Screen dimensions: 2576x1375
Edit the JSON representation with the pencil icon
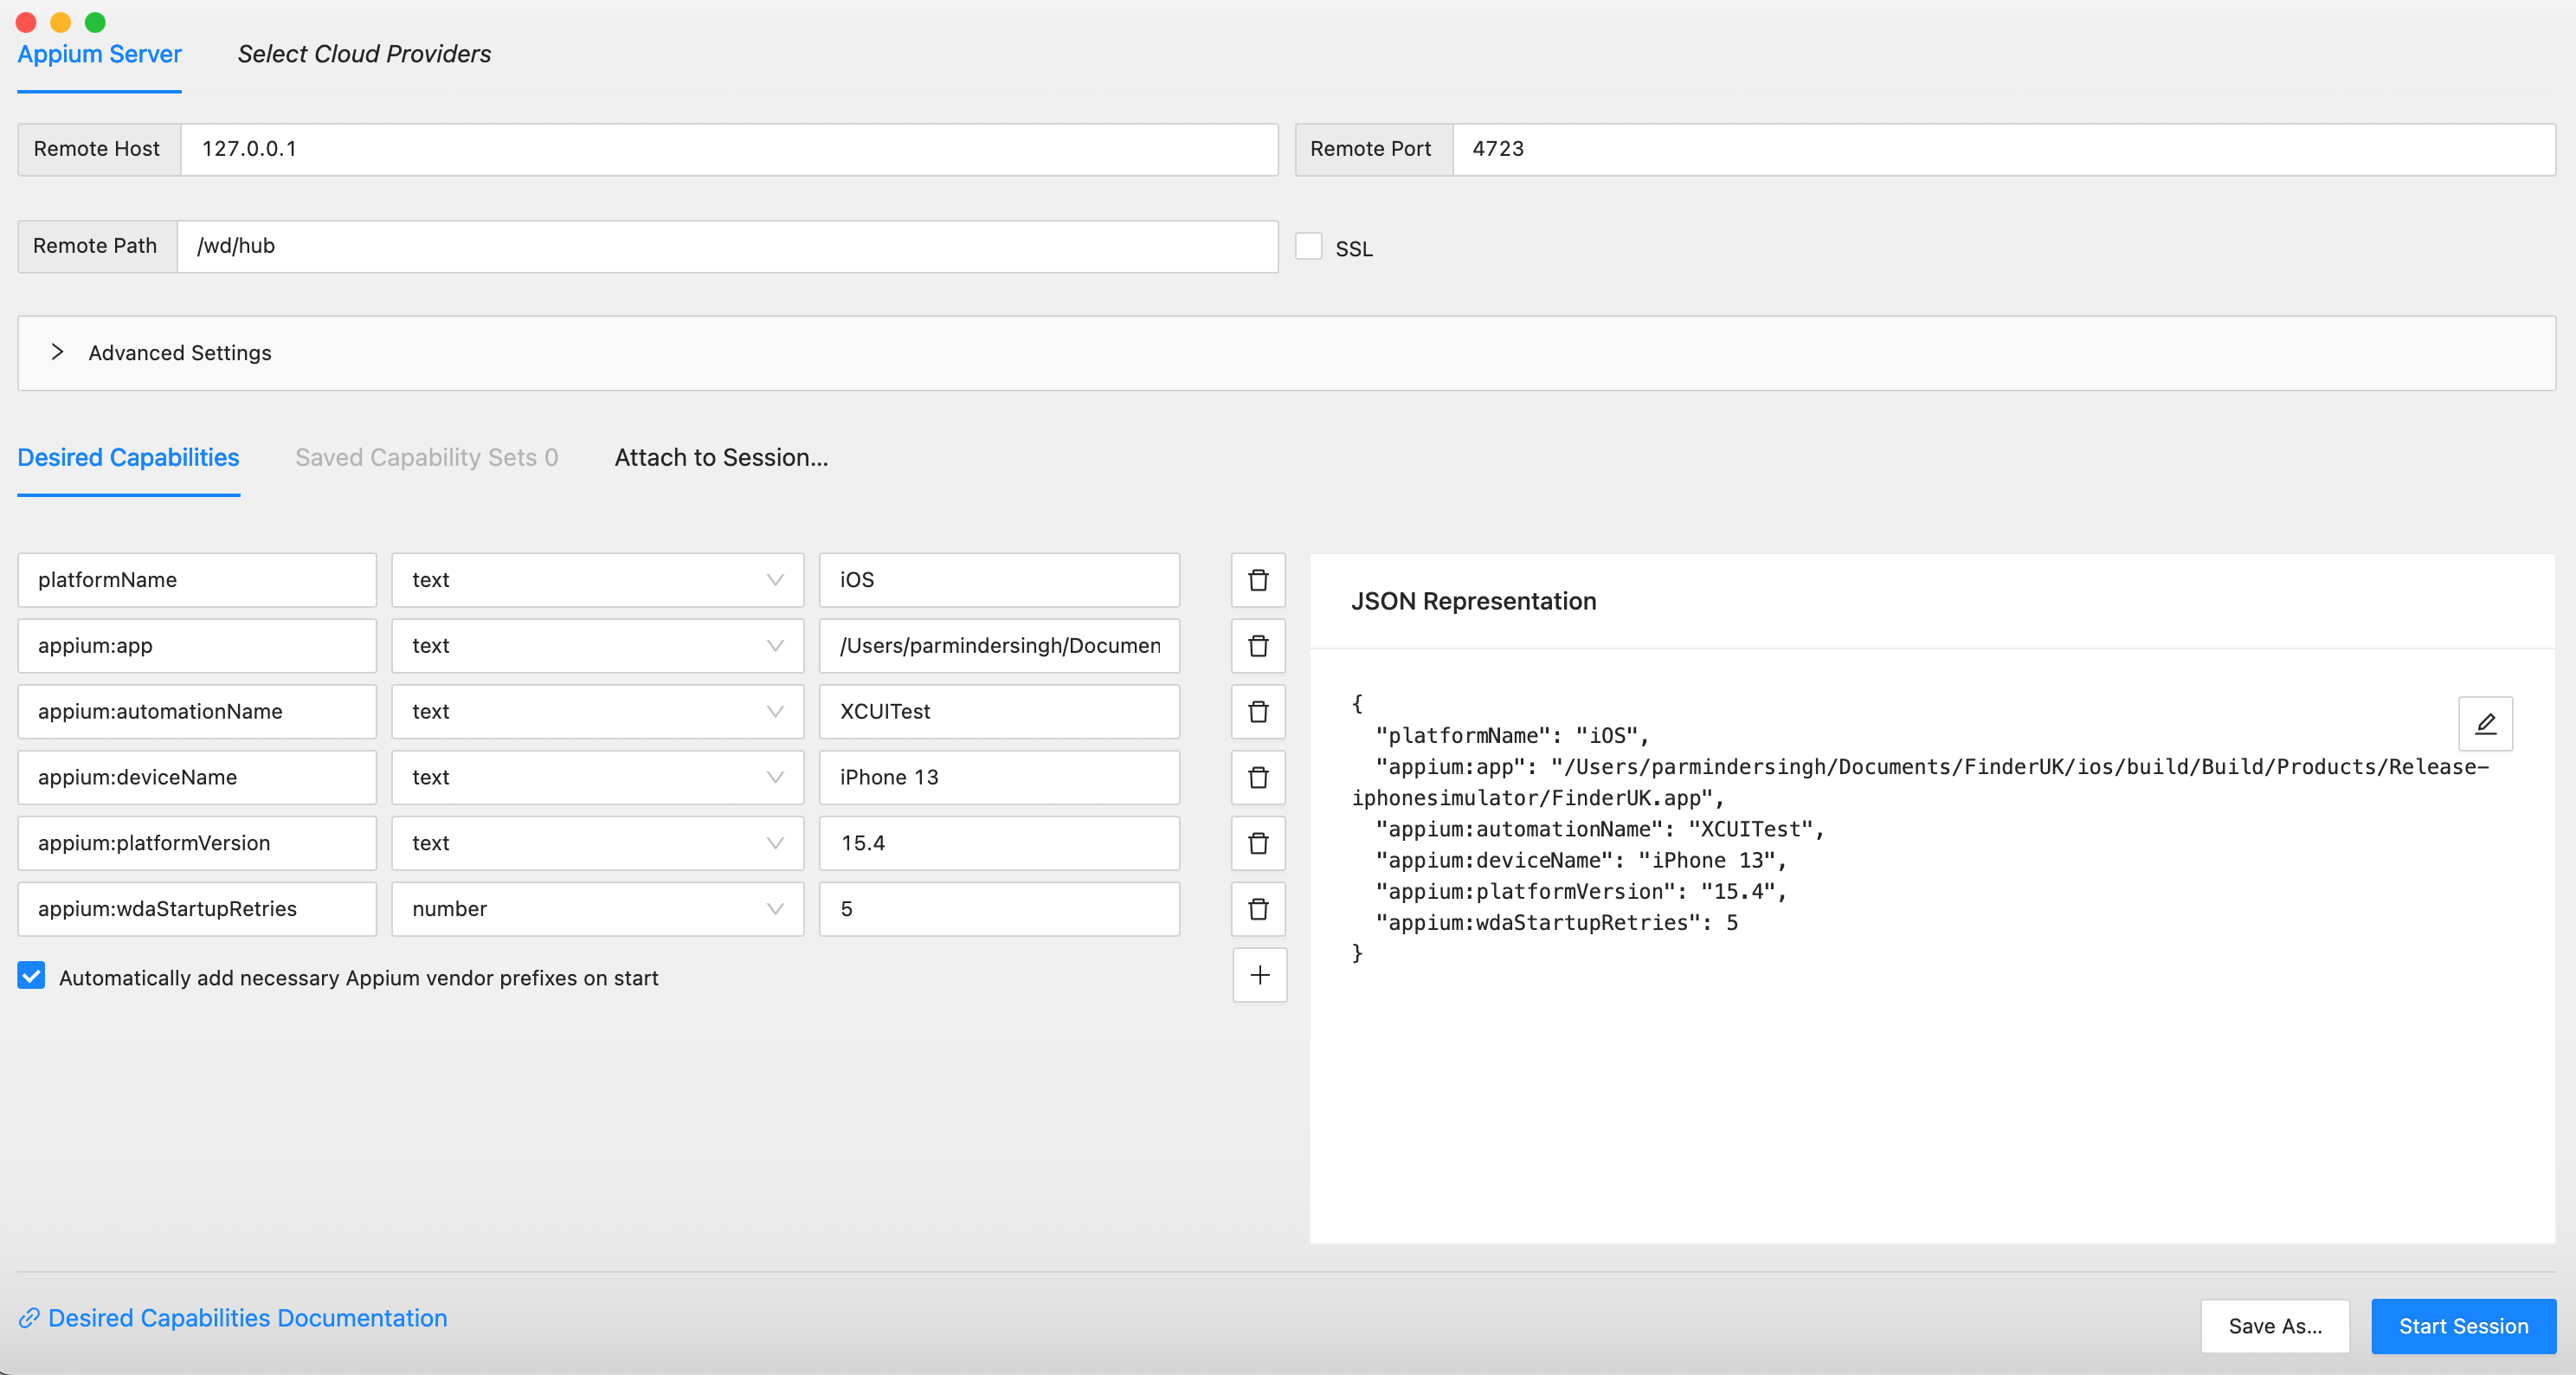click(2487, 723)
